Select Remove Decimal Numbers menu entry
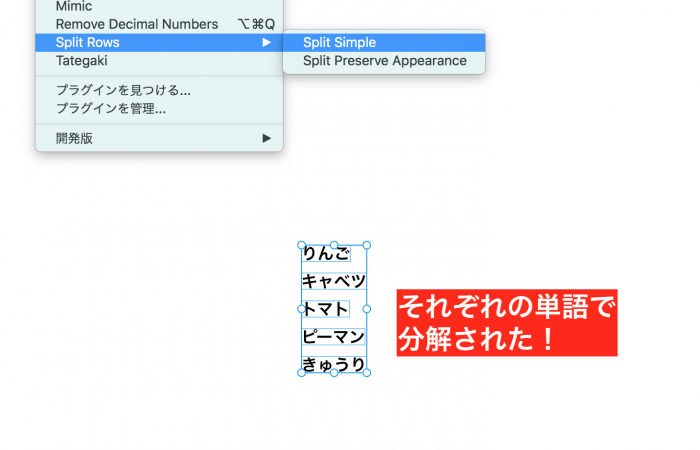 pyautogui.click(x=136, y=24)
